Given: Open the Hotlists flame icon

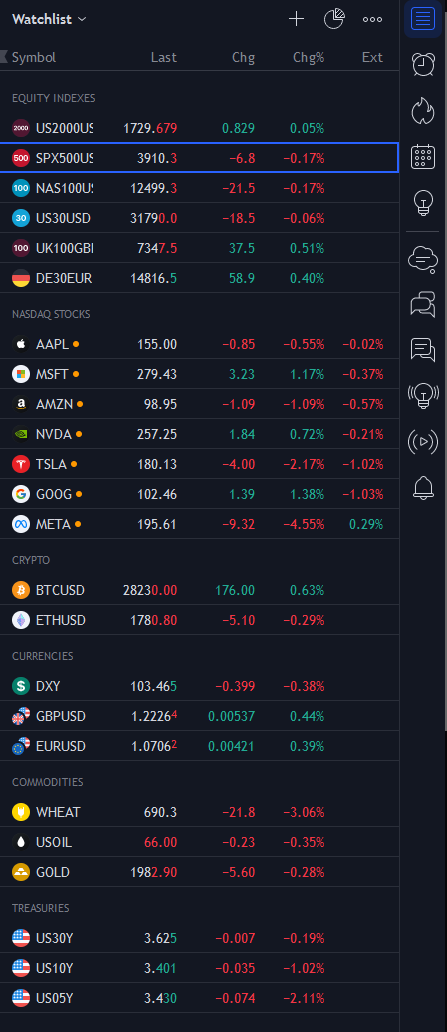Looking at the screenshot, I should pos(423,111).
